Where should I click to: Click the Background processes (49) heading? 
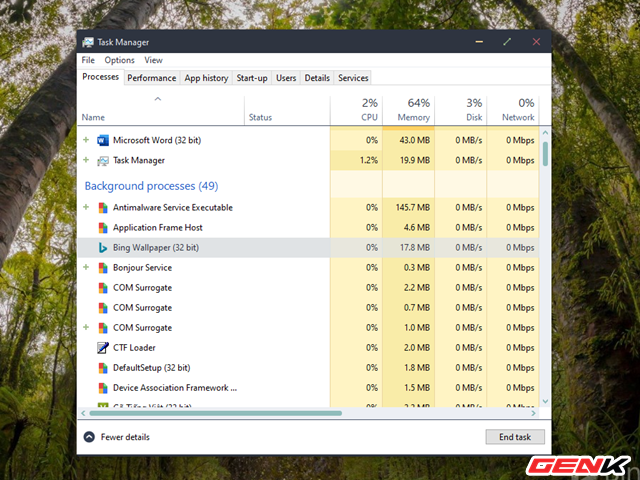click(x=151, y=186)
